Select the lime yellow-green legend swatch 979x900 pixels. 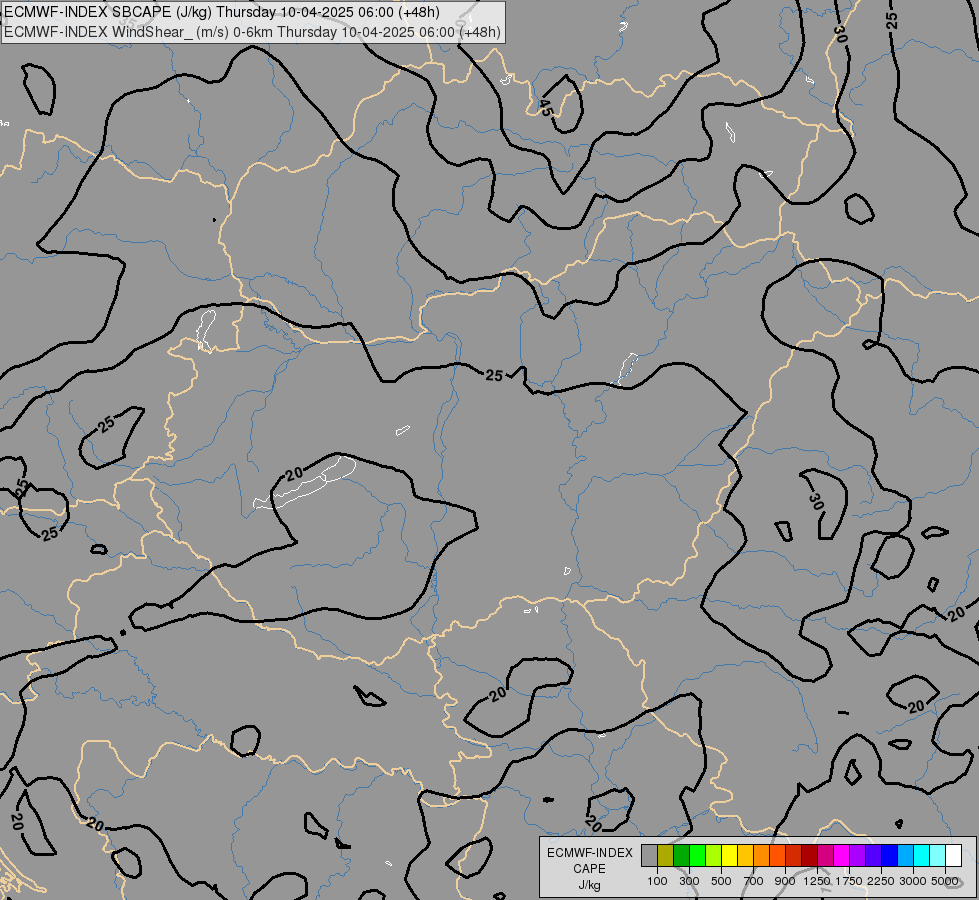(x=714, y=855)
